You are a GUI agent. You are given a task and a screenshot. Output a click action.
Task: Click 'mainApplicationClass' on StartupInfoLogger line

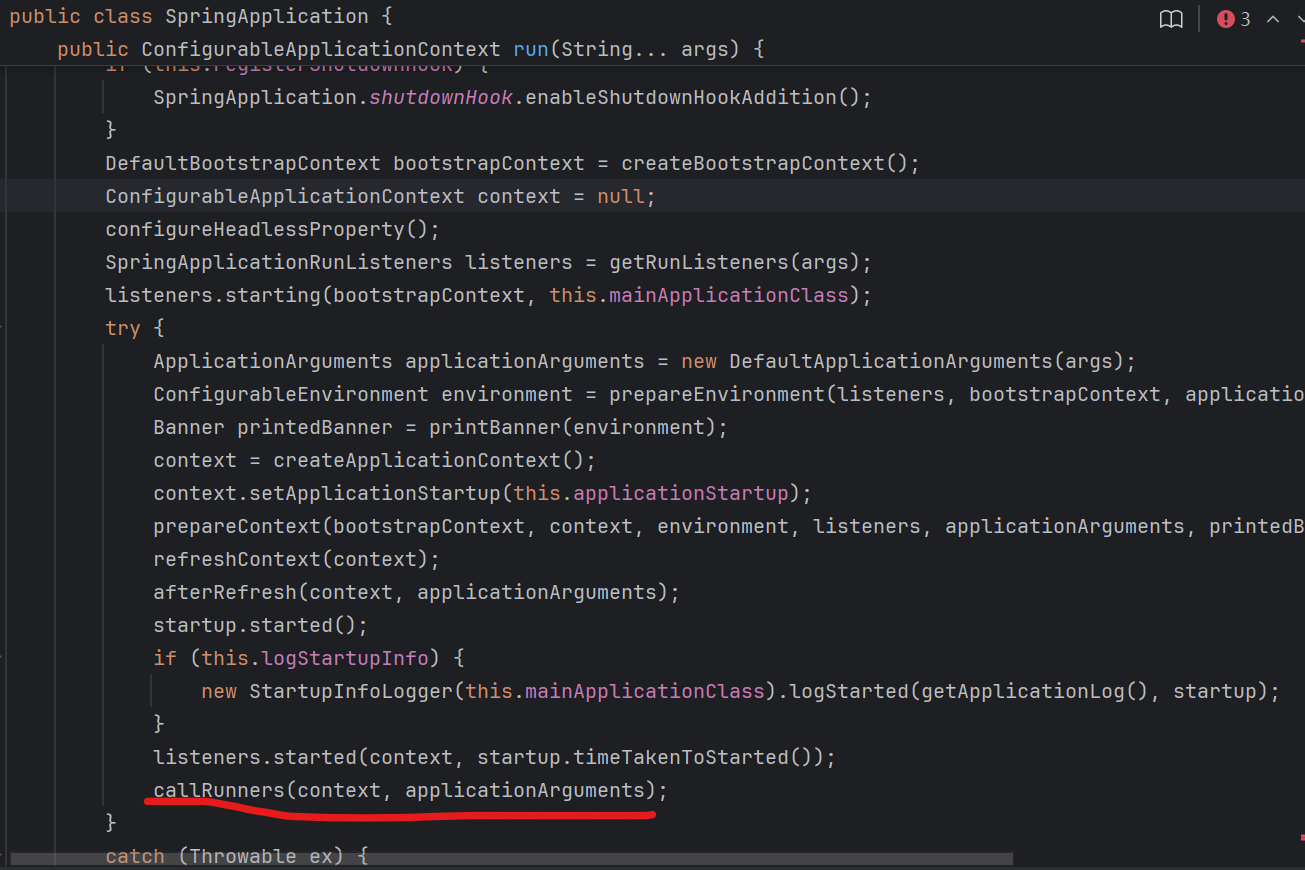click(x=645, y=691)
